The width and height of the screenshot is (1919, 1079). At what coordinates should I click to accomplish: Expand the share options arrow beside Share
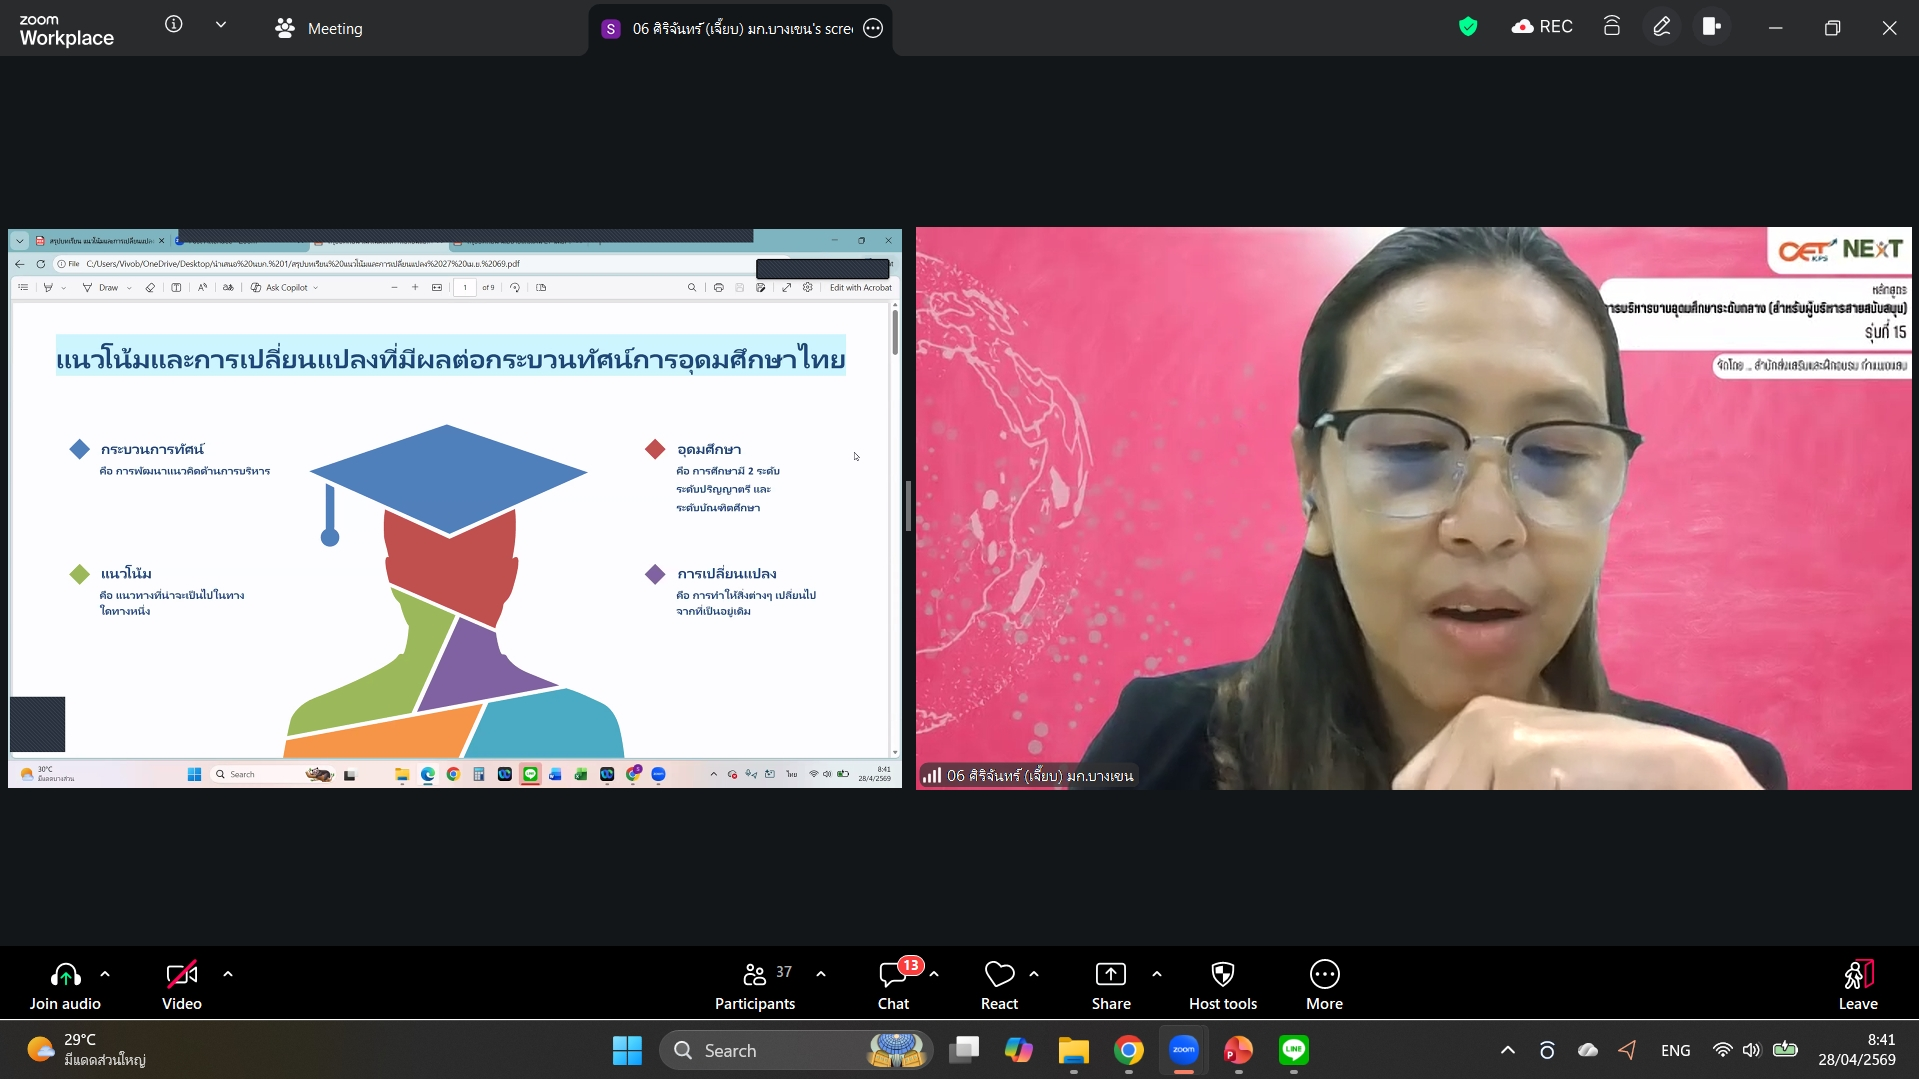coord(1157,974)
